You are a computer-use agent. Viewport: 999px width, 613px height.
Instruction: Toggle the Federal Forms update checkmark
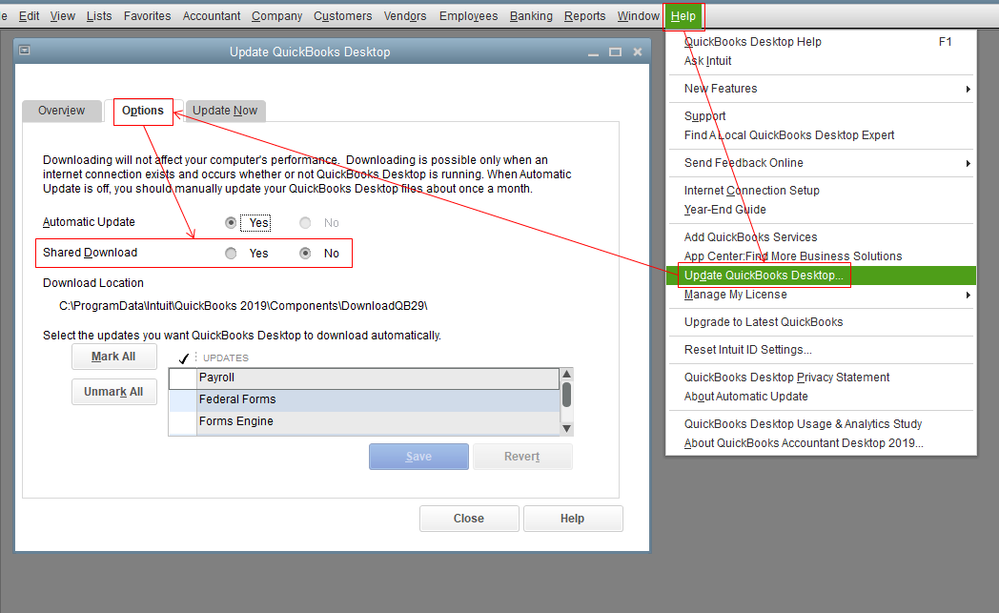(x=183, y=400)
